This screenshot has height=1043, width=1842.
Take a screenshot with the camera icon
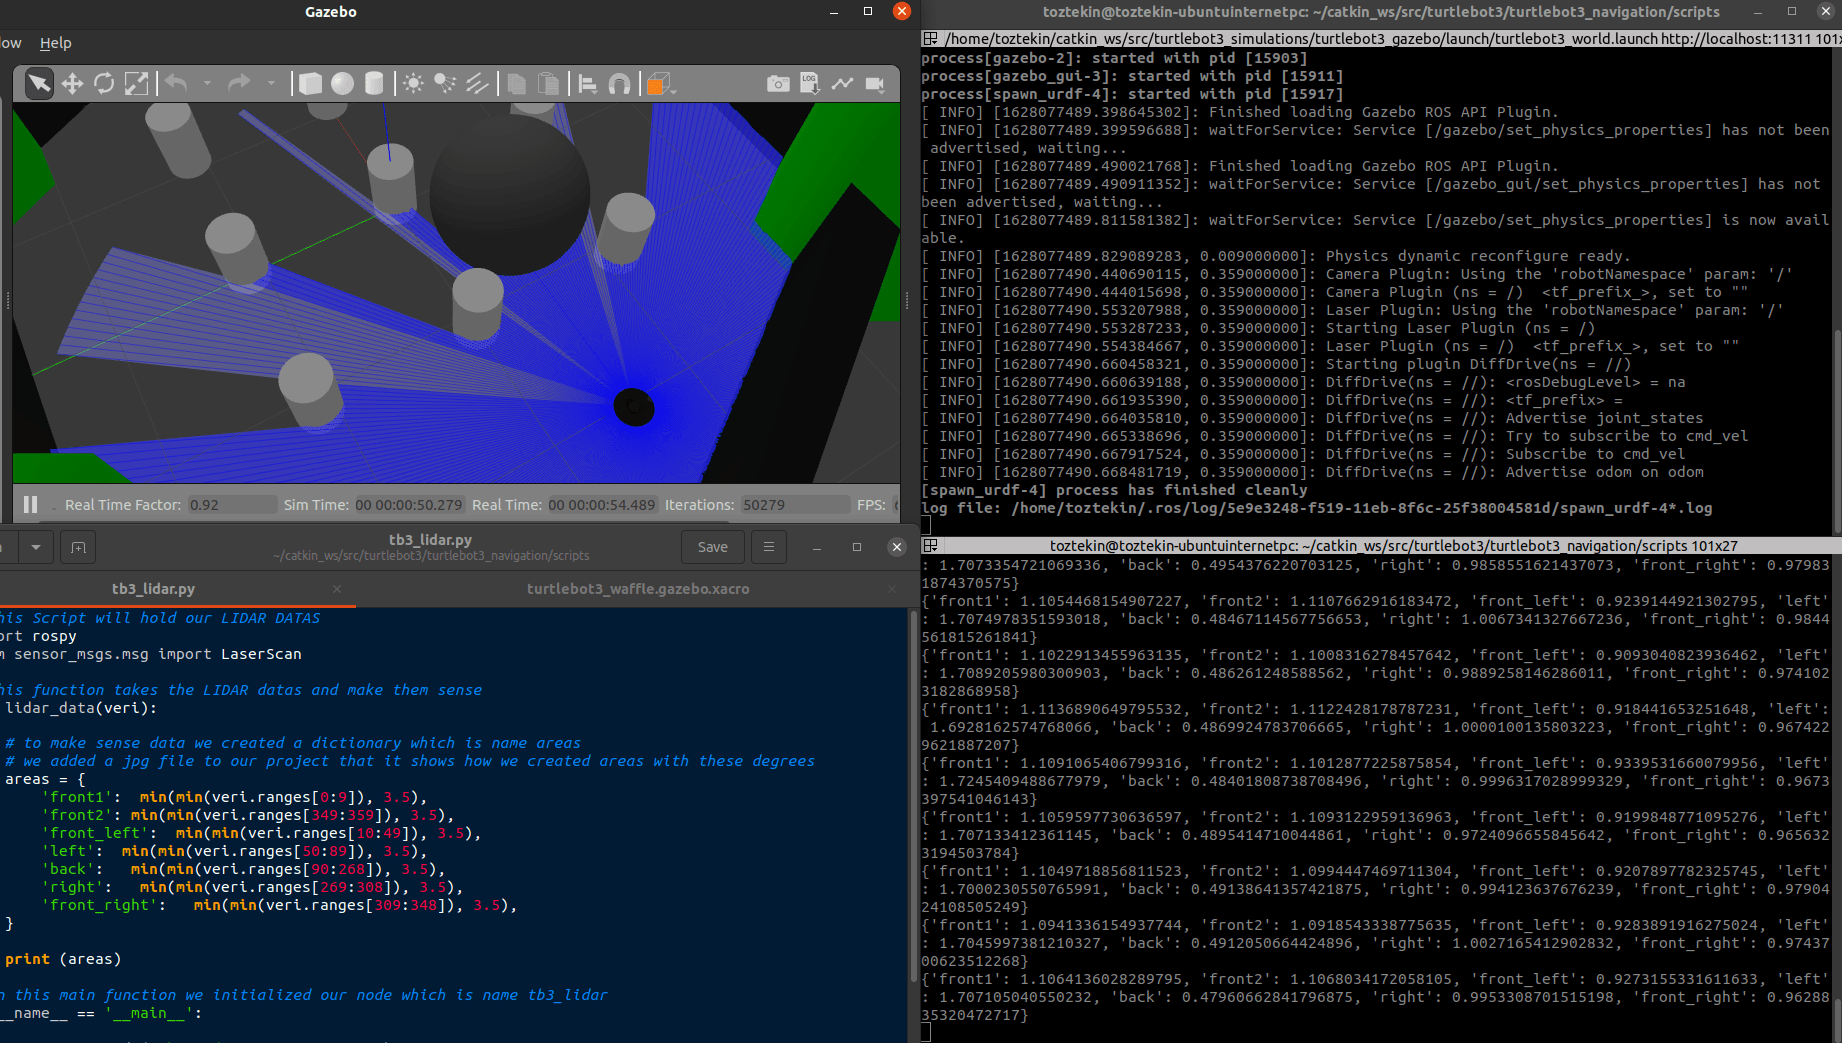click(x=778, y=84)
